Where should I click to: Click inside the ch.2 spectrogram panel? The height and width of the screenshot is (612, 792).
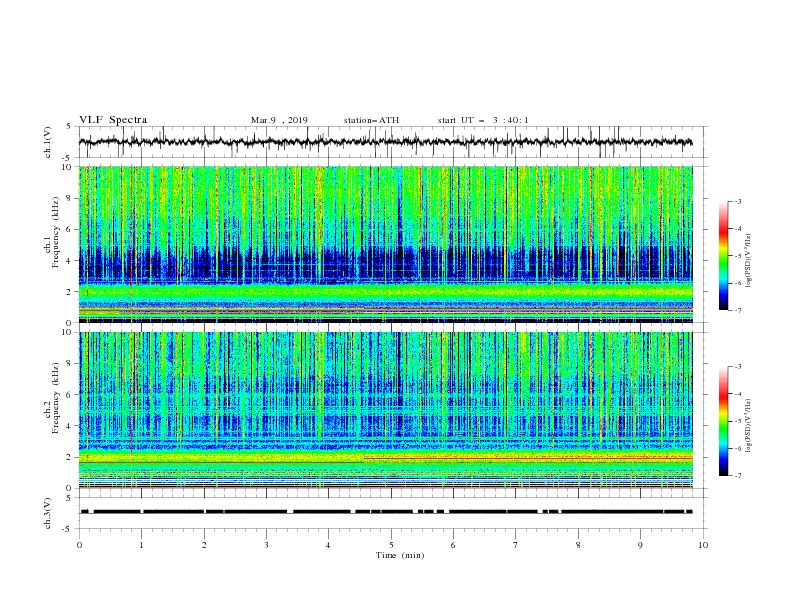click(x=385, y=410)
